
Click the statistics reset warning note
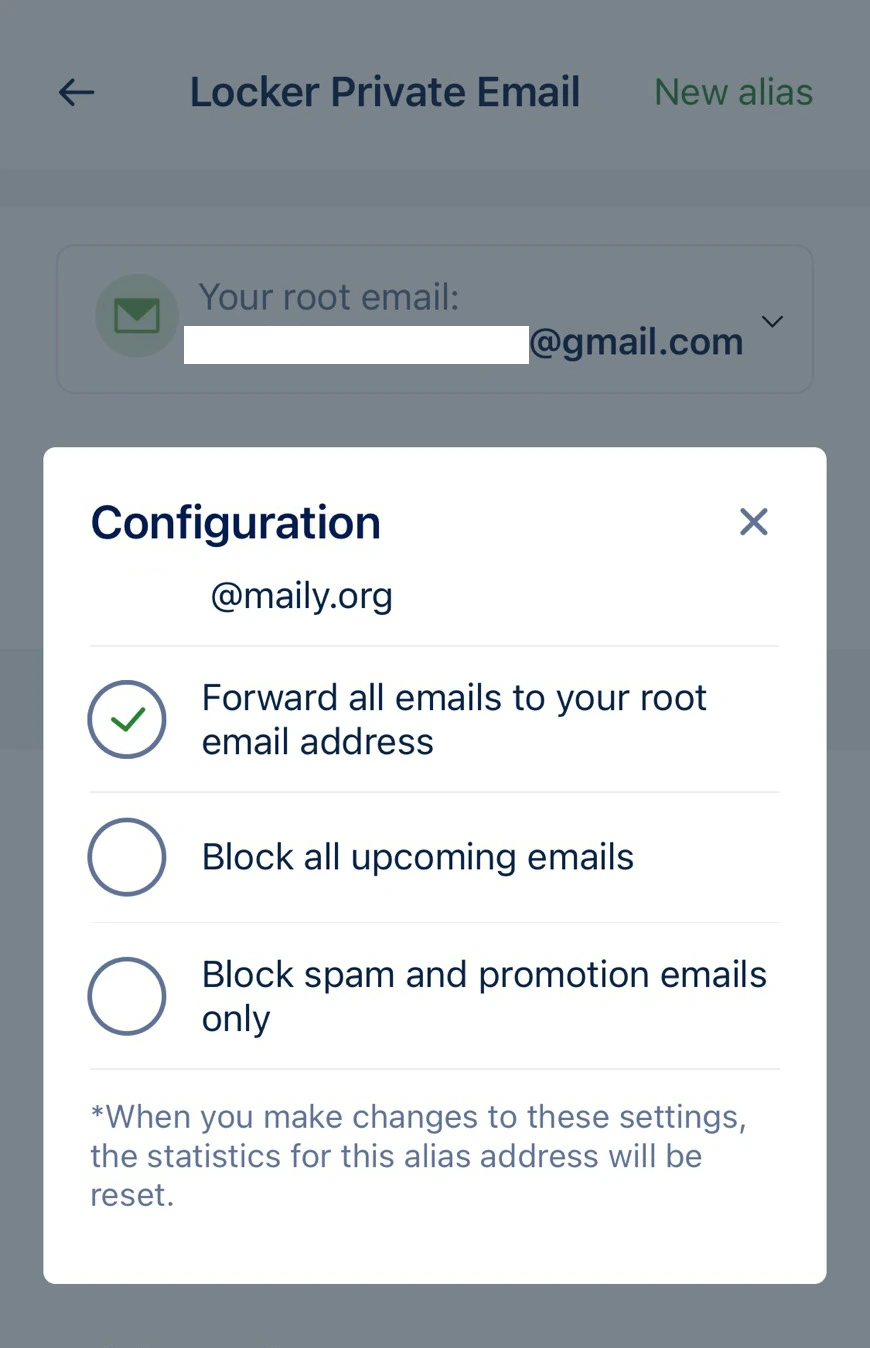click(x=418, y=1155)
